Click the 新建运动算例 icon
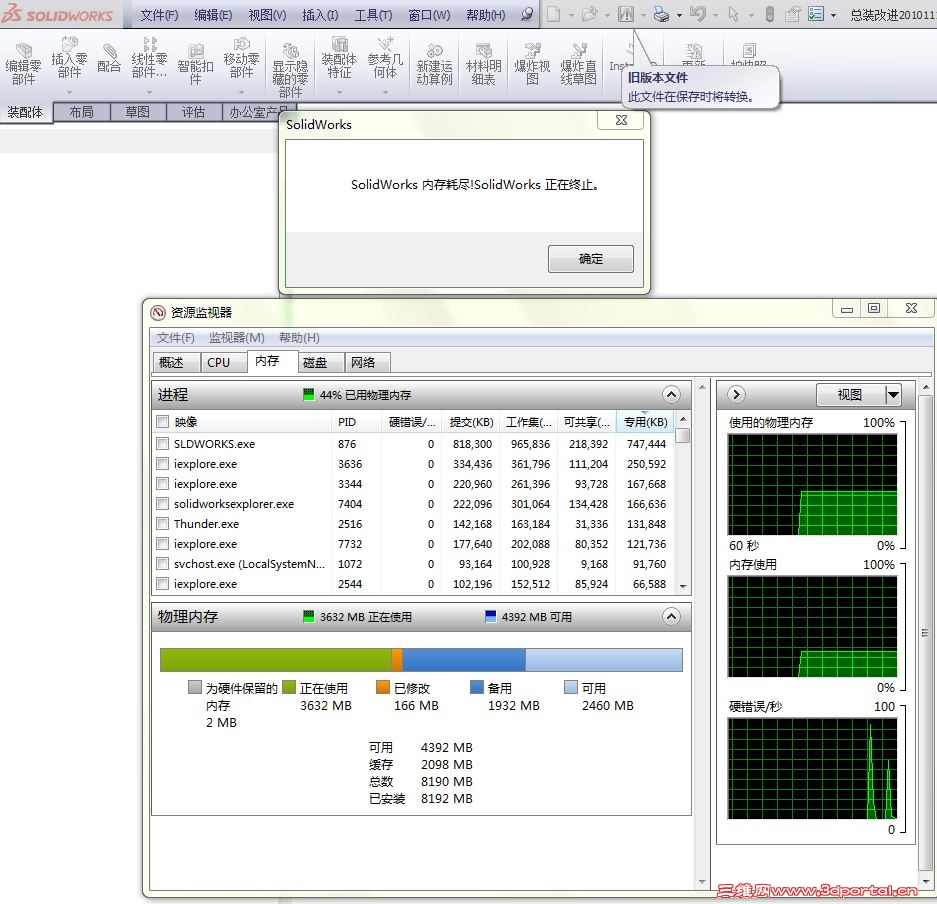The image size is (937, 904). click(434, 65)
